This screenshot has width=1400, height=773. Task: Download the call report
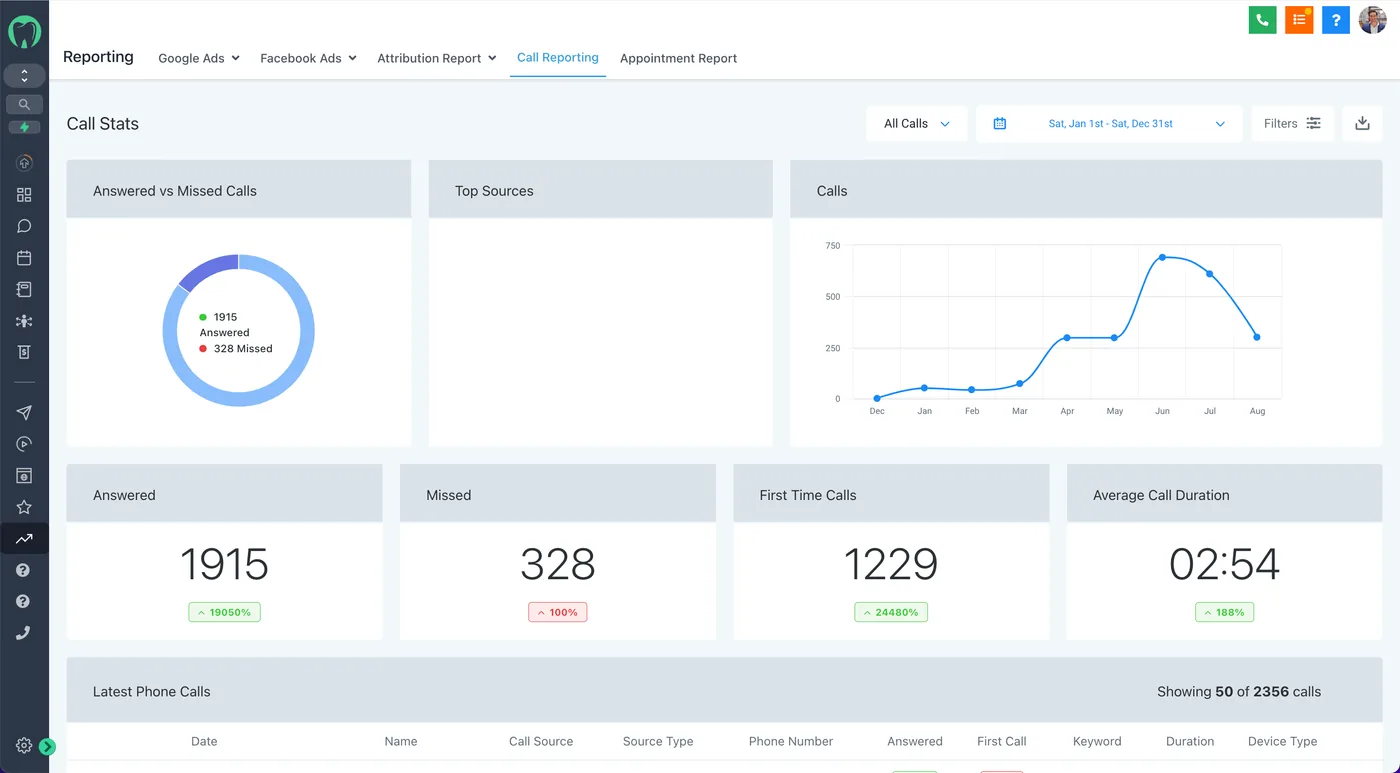coord(1362,124)
